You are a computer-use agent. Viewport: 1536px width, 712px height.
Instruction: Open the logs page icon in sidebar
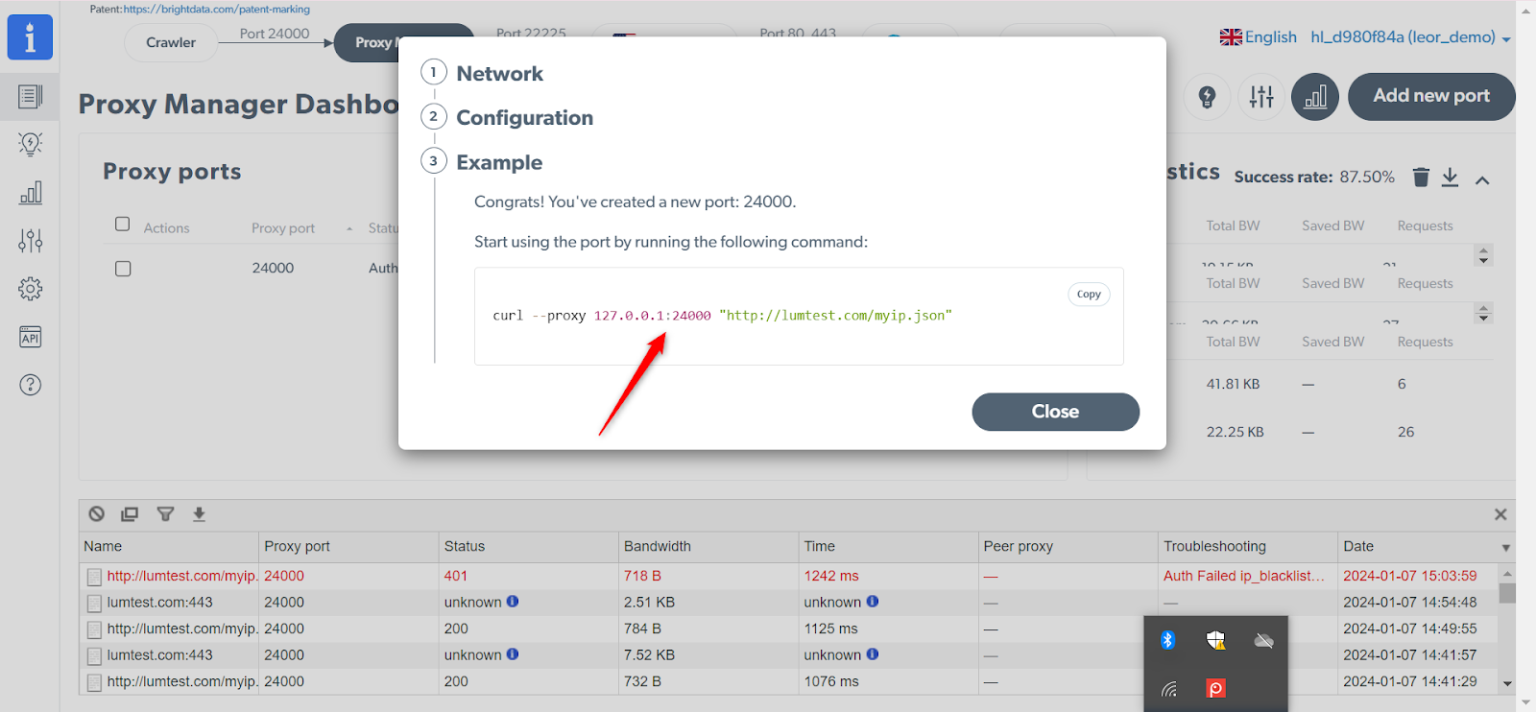[30, 97]
